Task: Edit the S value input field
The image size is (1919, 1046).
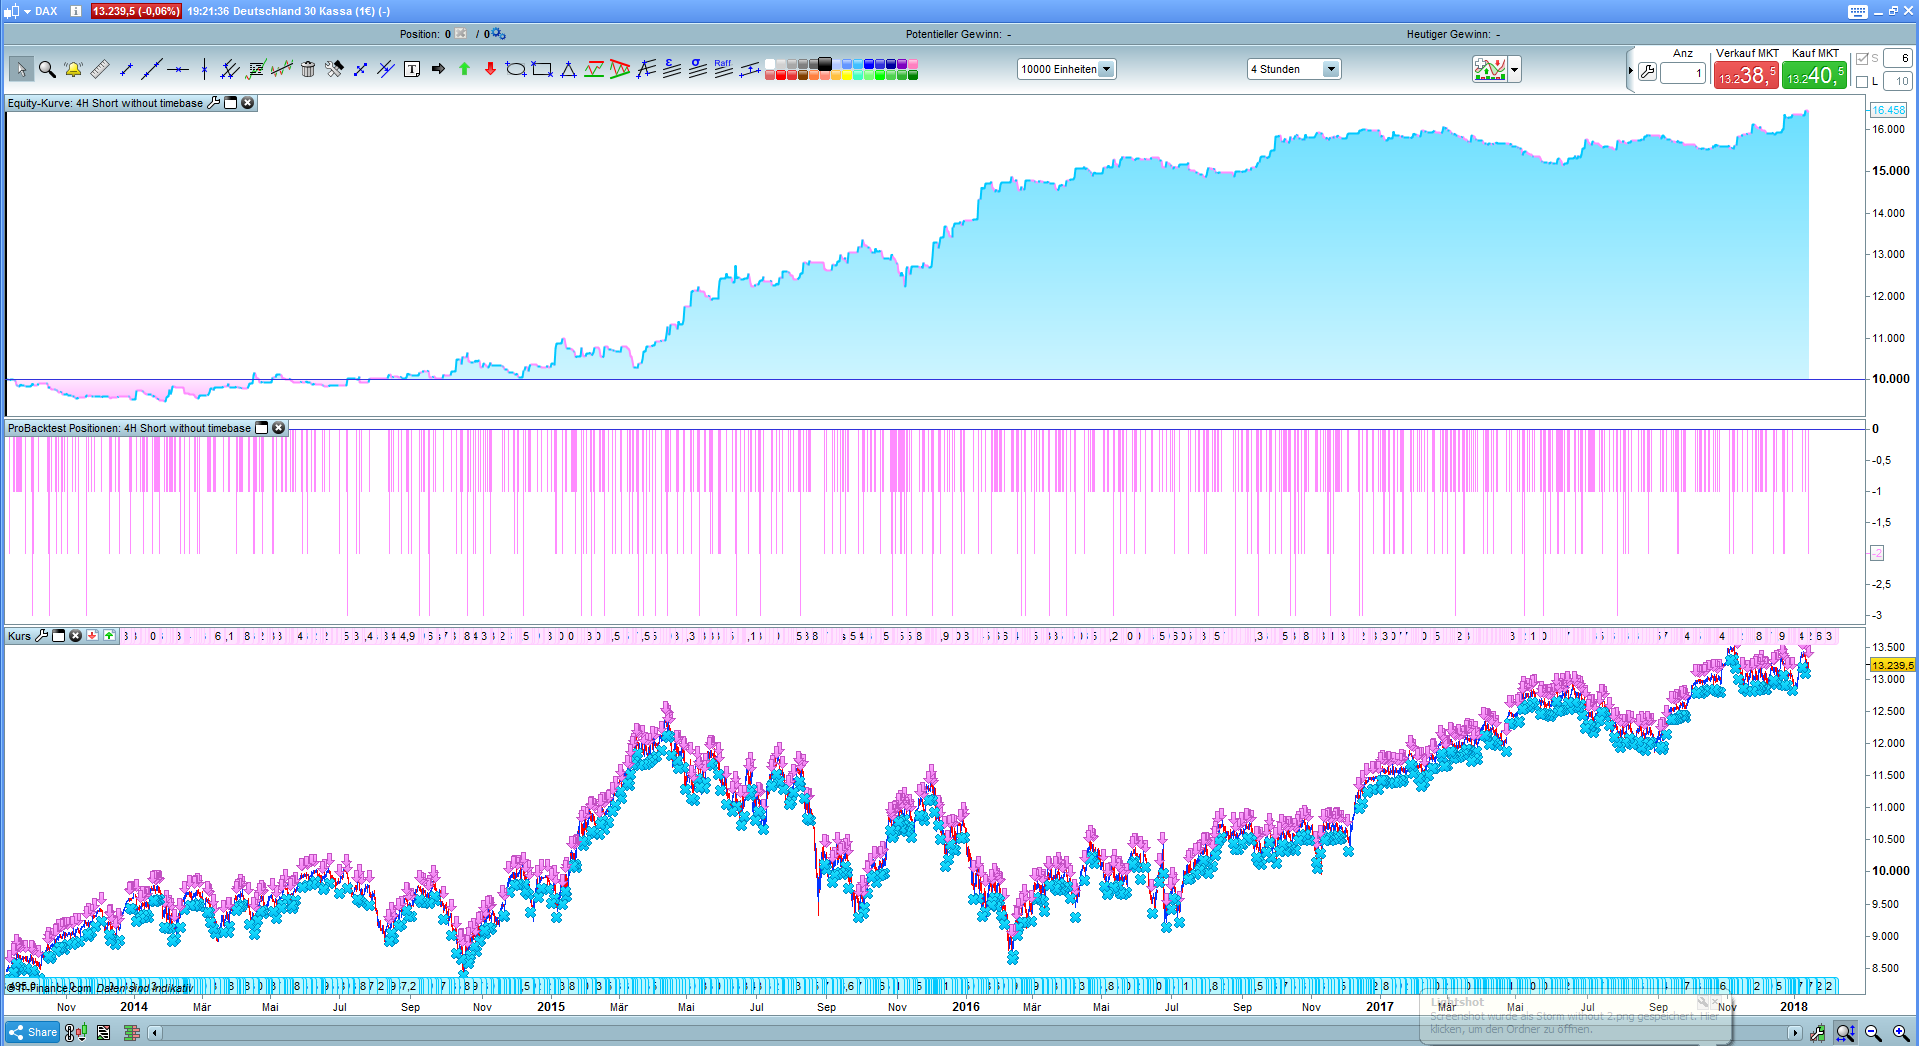Action: pos(1898,59)
